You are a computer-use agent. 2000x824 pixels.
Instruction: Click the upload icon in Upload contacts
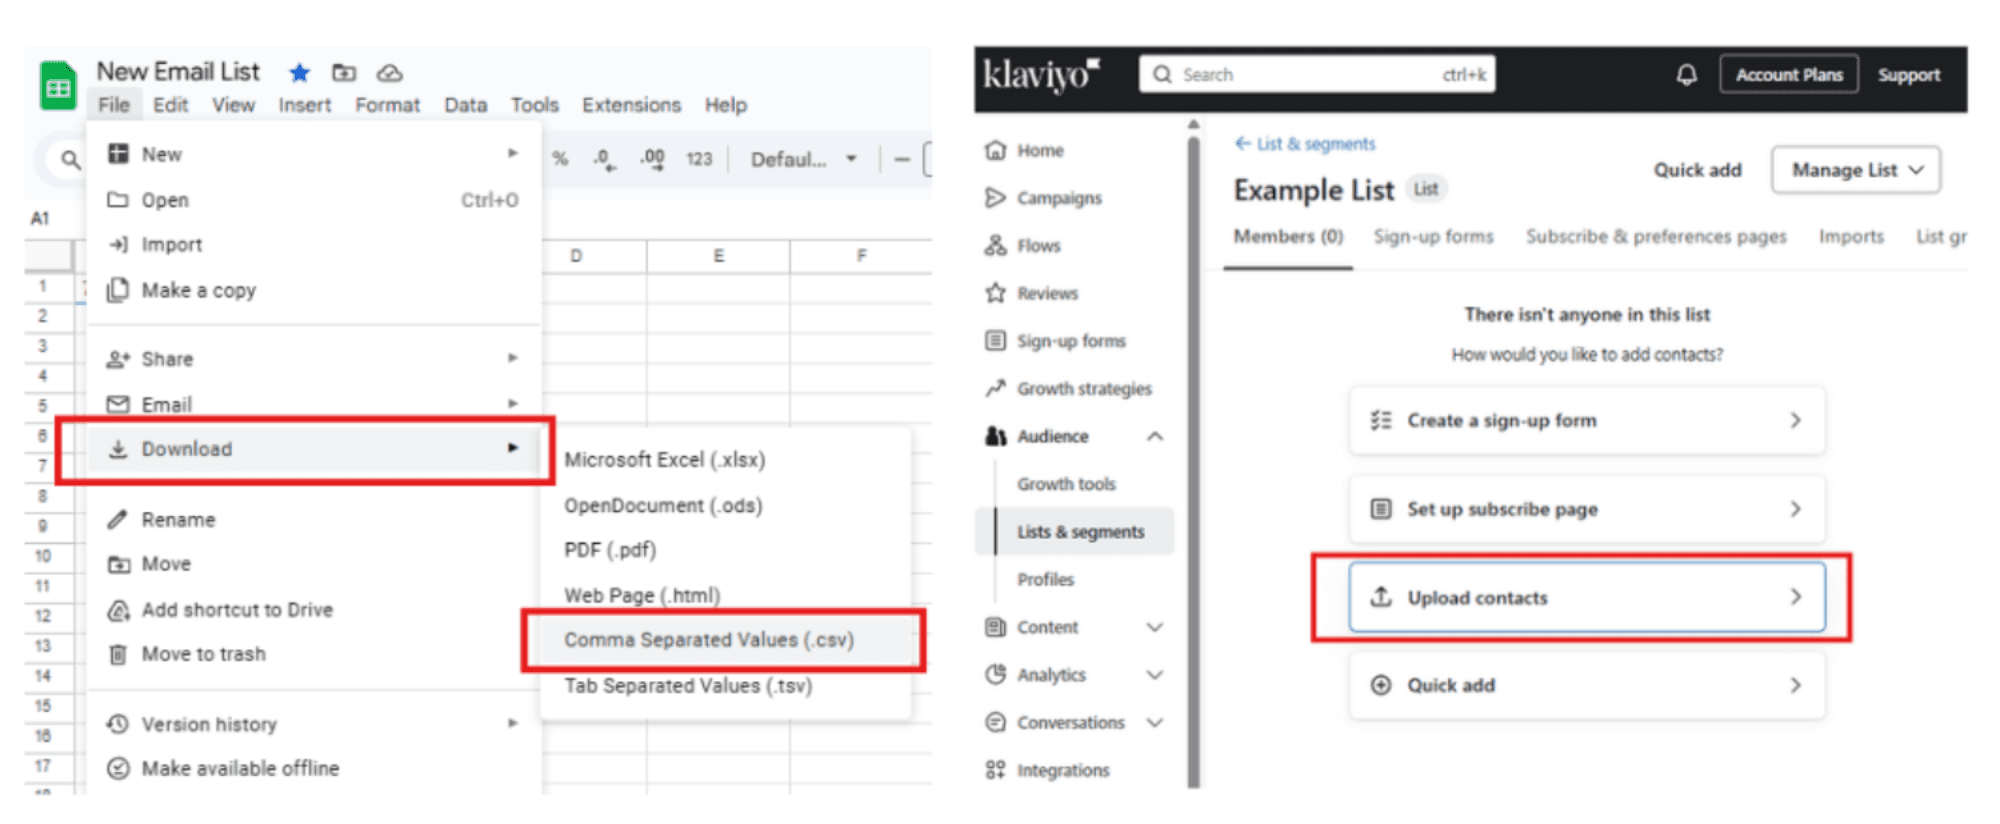(x=1381, y=597)
